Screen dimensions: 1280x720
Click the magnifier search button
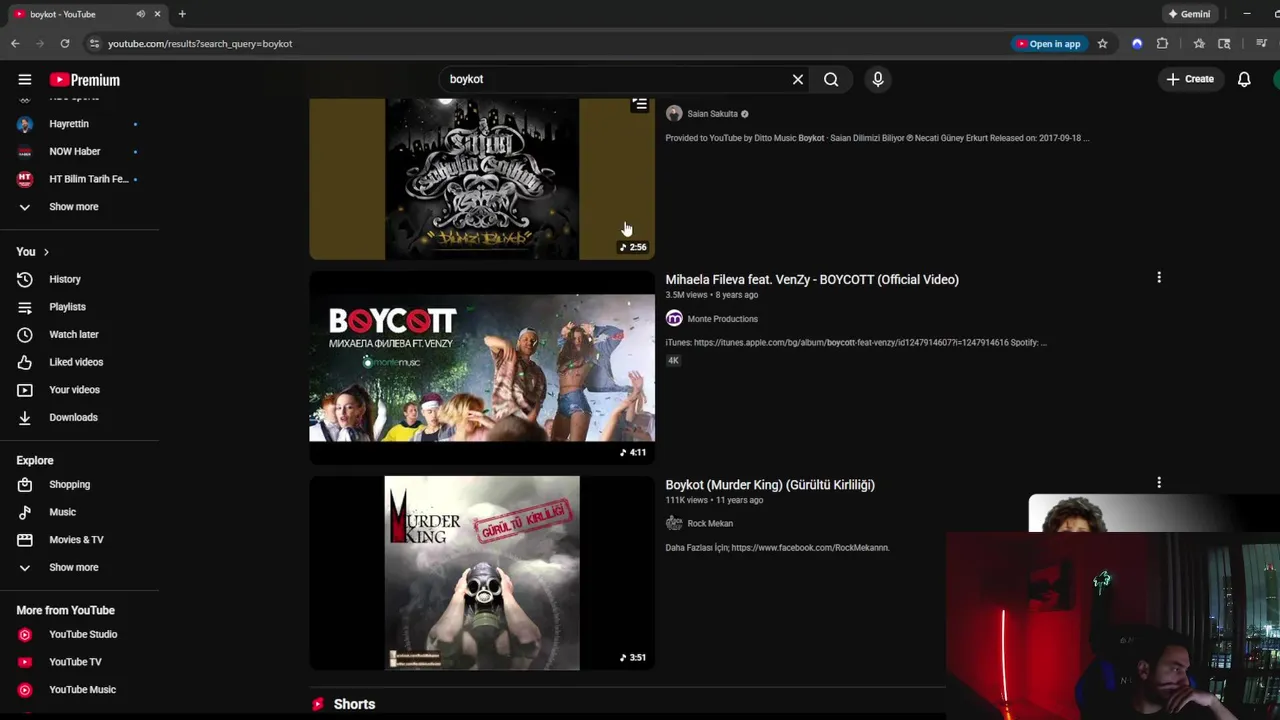coord(831,79)
